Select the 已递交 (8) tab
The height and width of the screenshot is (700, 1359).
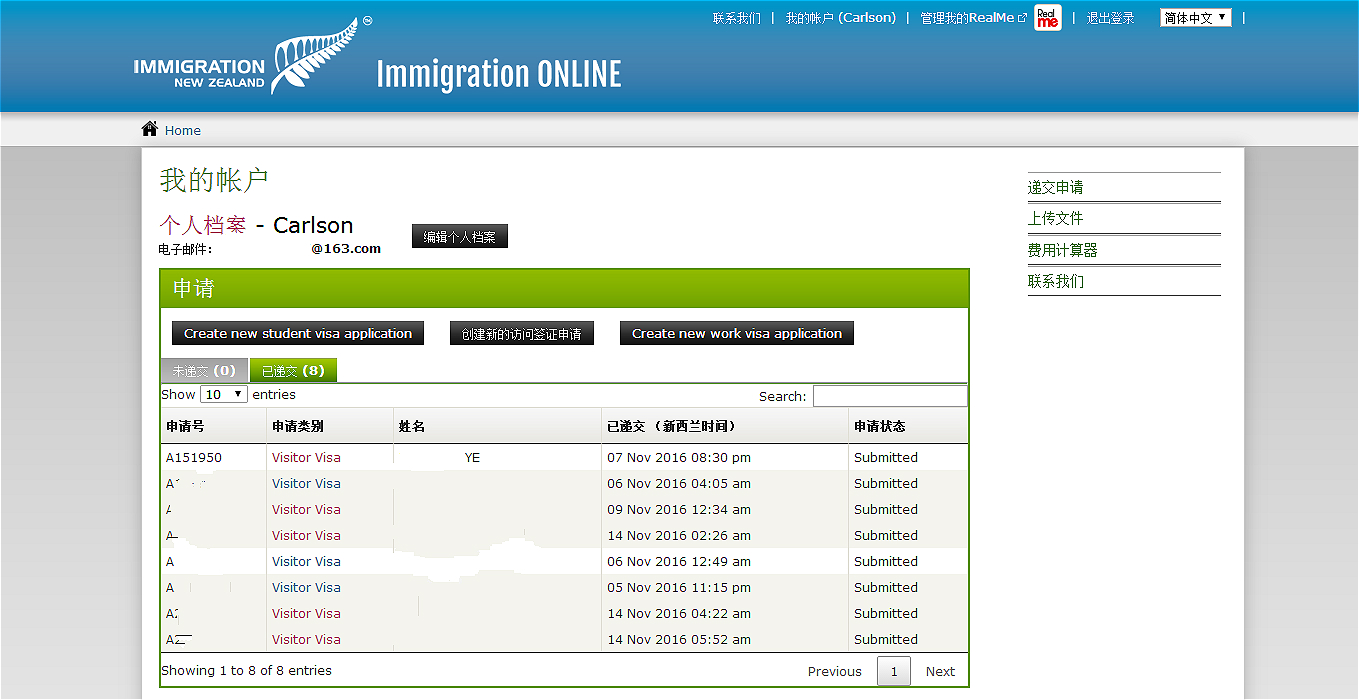coord(292,369)
